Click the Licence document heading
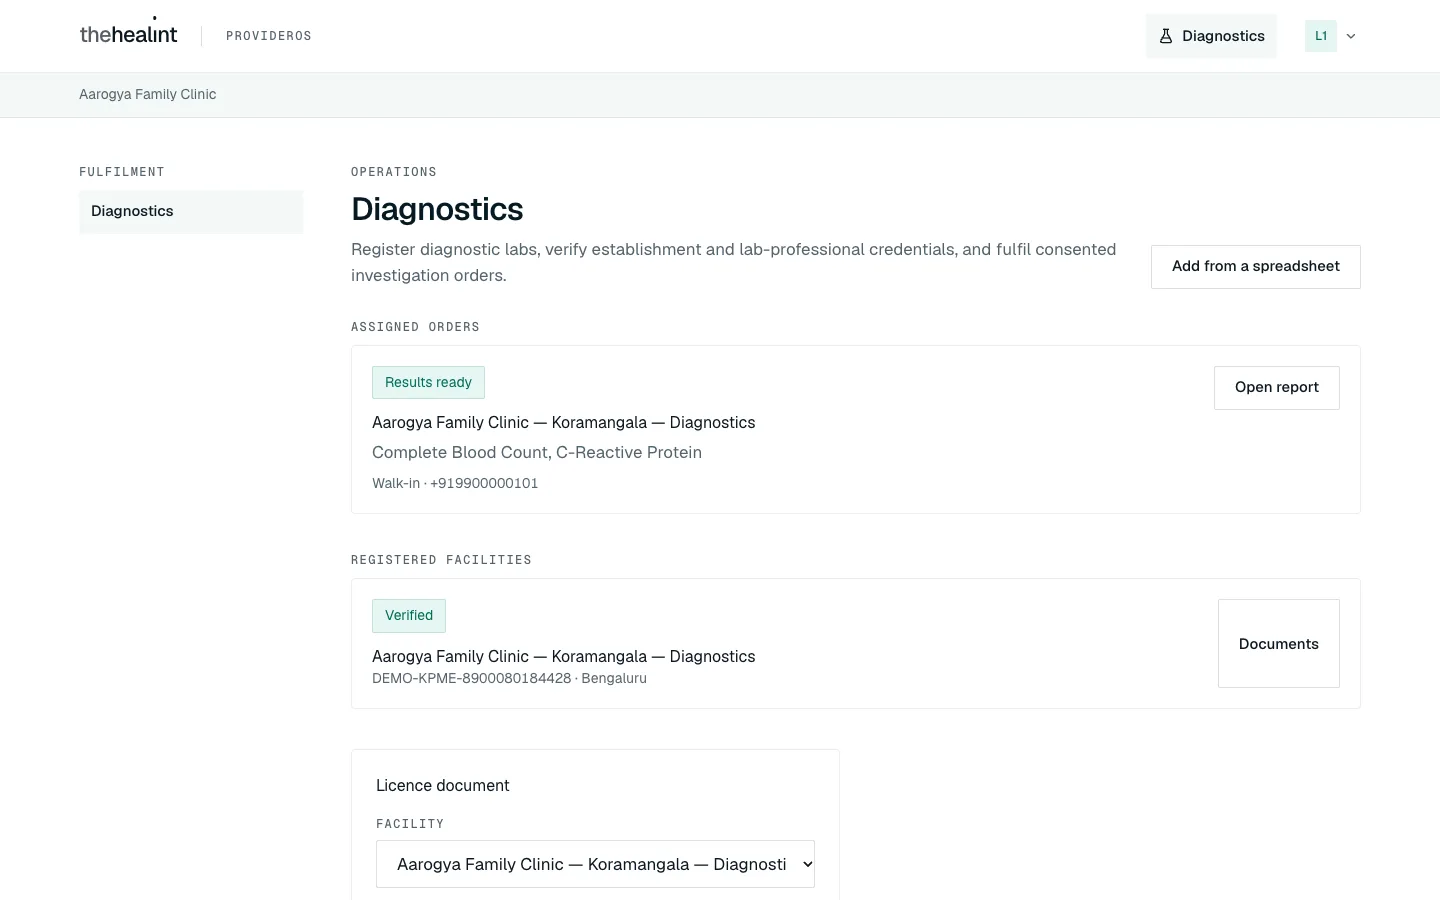This screenshot has width=1440, height=900. [443, 786]
